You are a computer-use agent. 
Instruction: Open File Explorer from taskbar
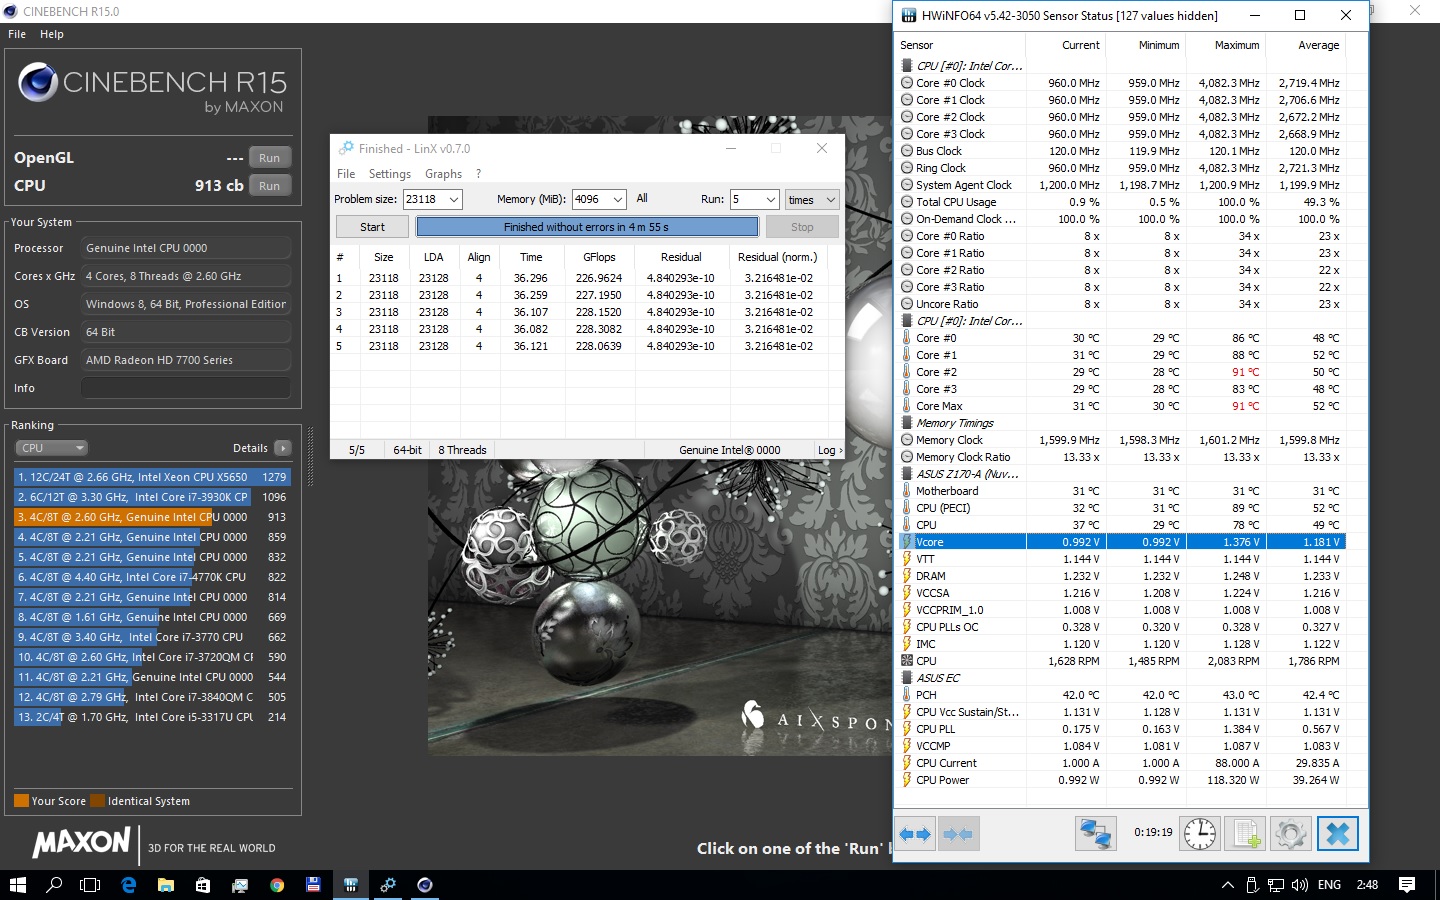[166, 885]
